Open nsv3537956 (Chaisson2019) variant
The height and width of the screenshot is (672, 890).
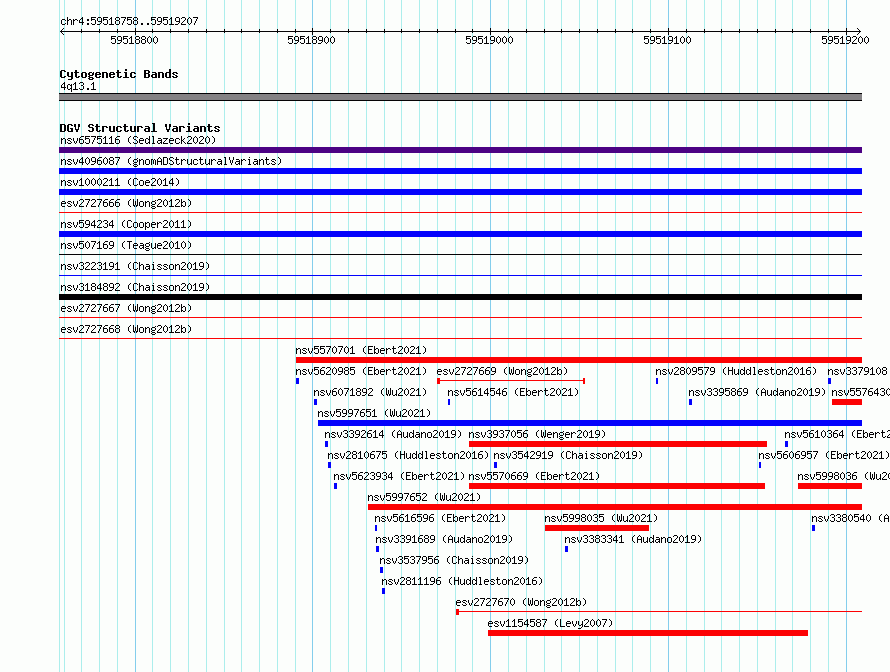click(454, 560)
